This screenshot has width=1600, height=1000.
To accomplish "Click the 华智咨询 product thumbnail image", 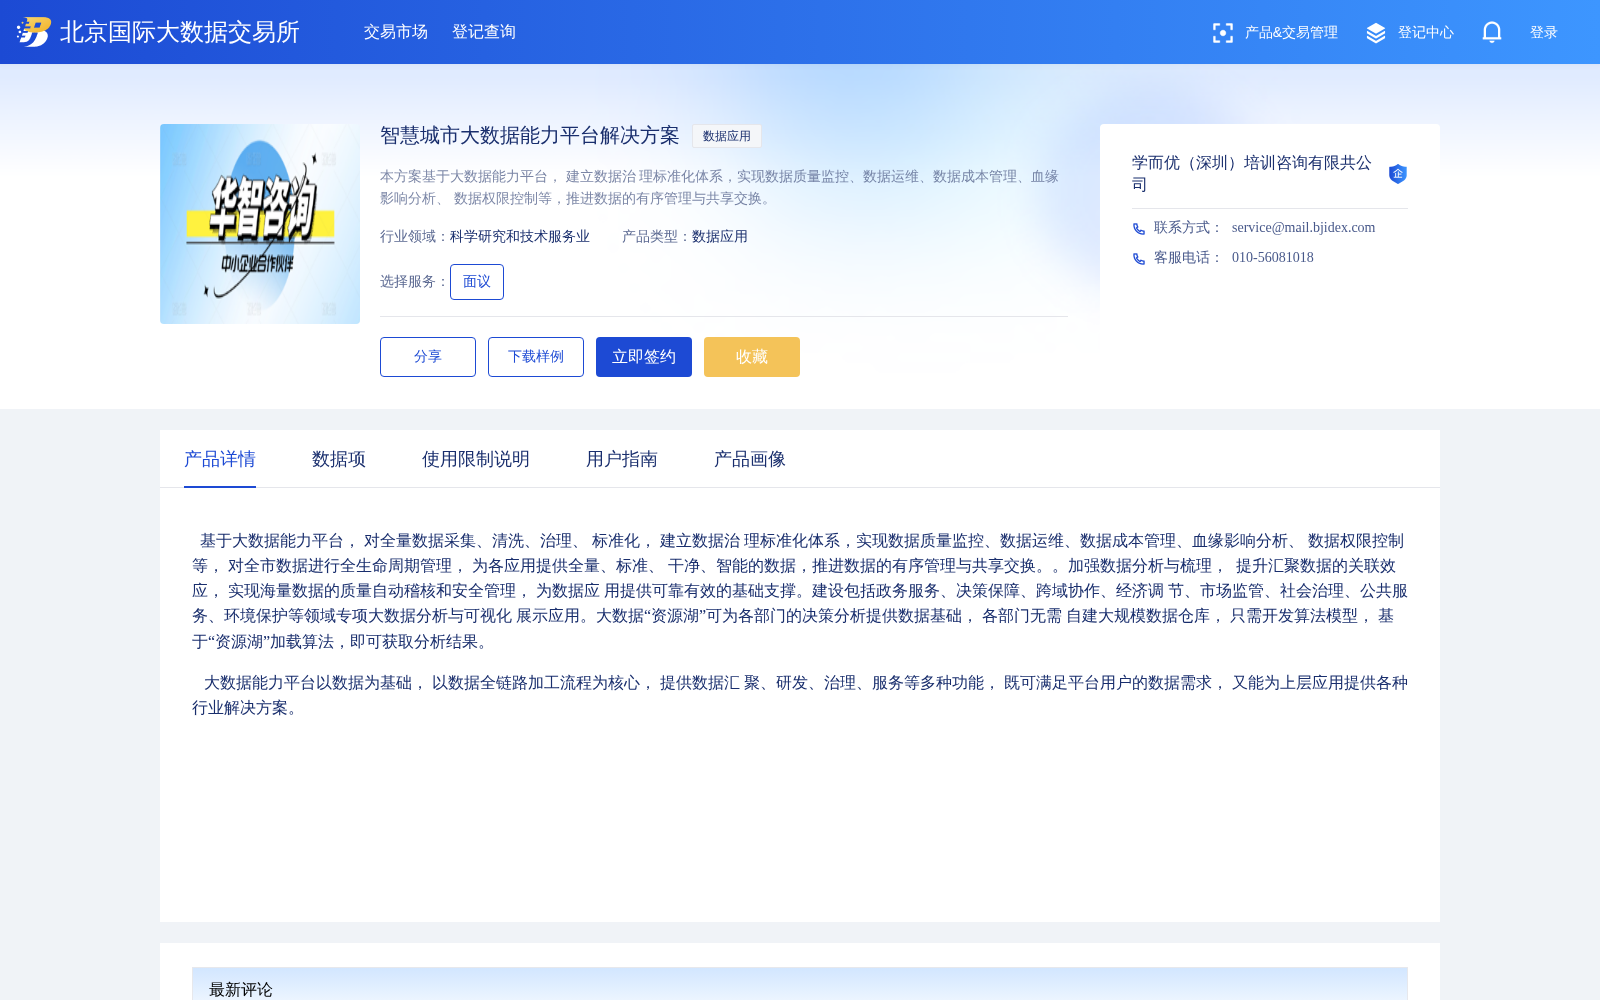I will (x=260, y=224).
